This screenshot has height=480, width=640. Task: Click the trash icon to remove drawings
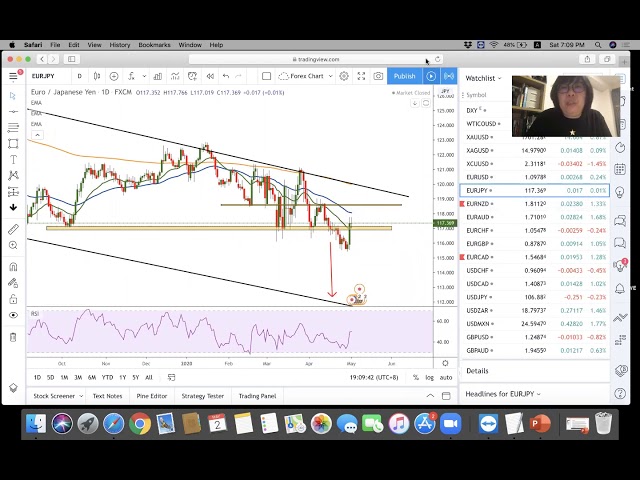click(13, 337)
